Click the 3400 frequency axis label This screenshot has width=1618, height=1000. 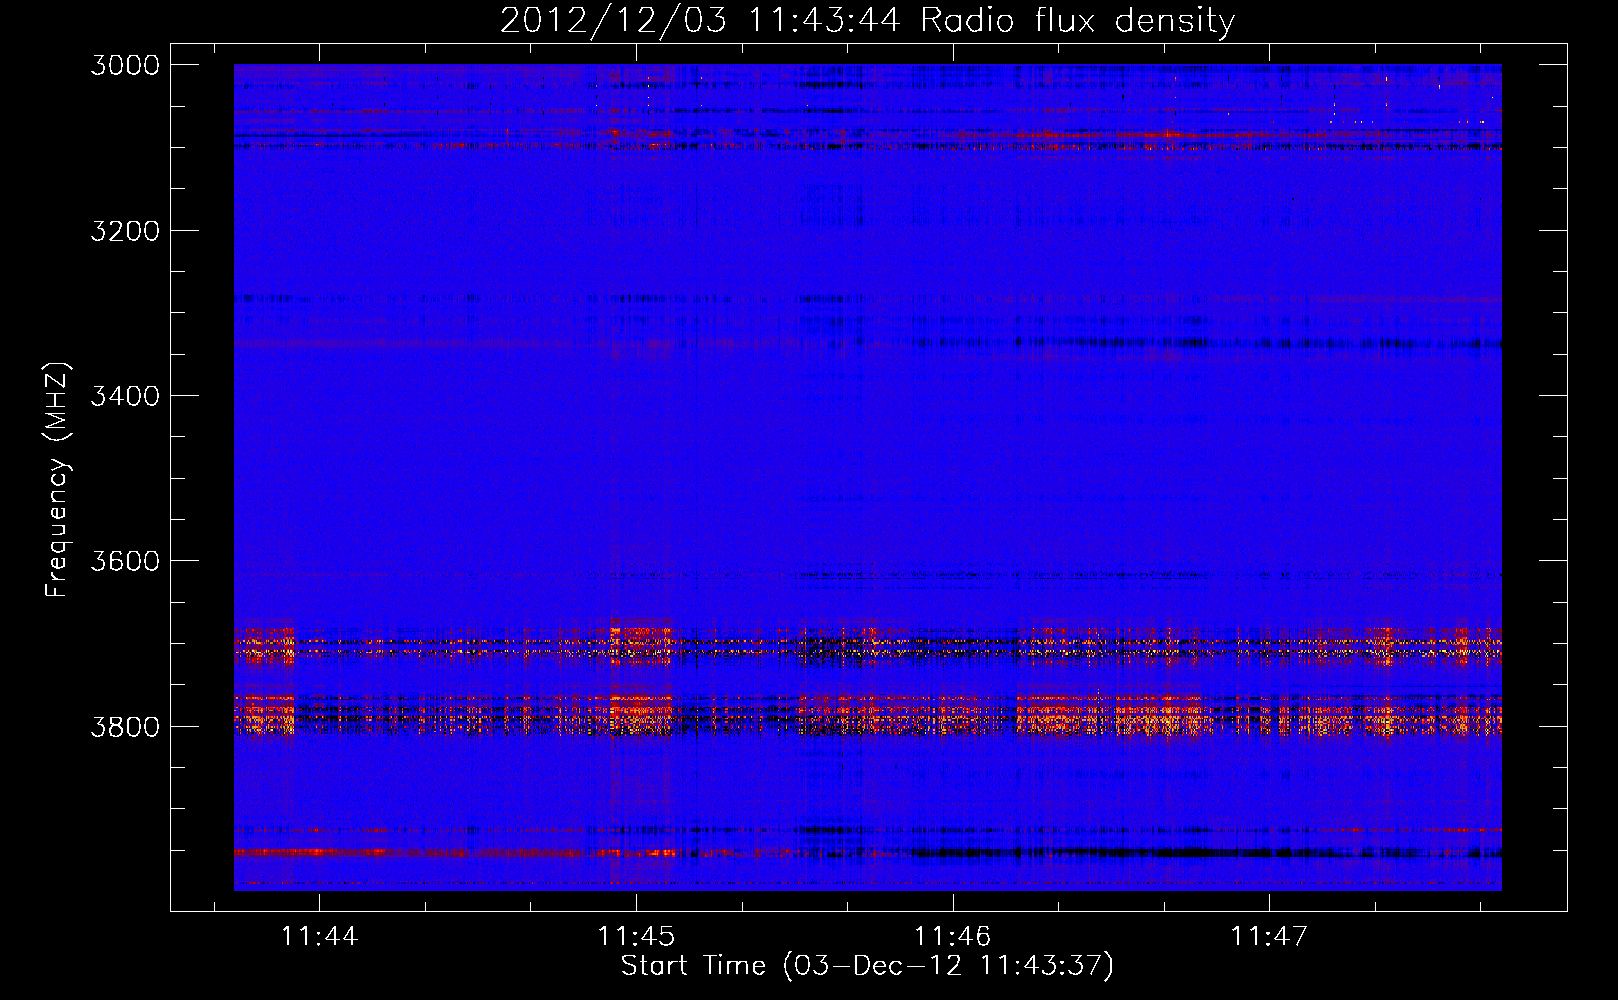coord(125,396)
